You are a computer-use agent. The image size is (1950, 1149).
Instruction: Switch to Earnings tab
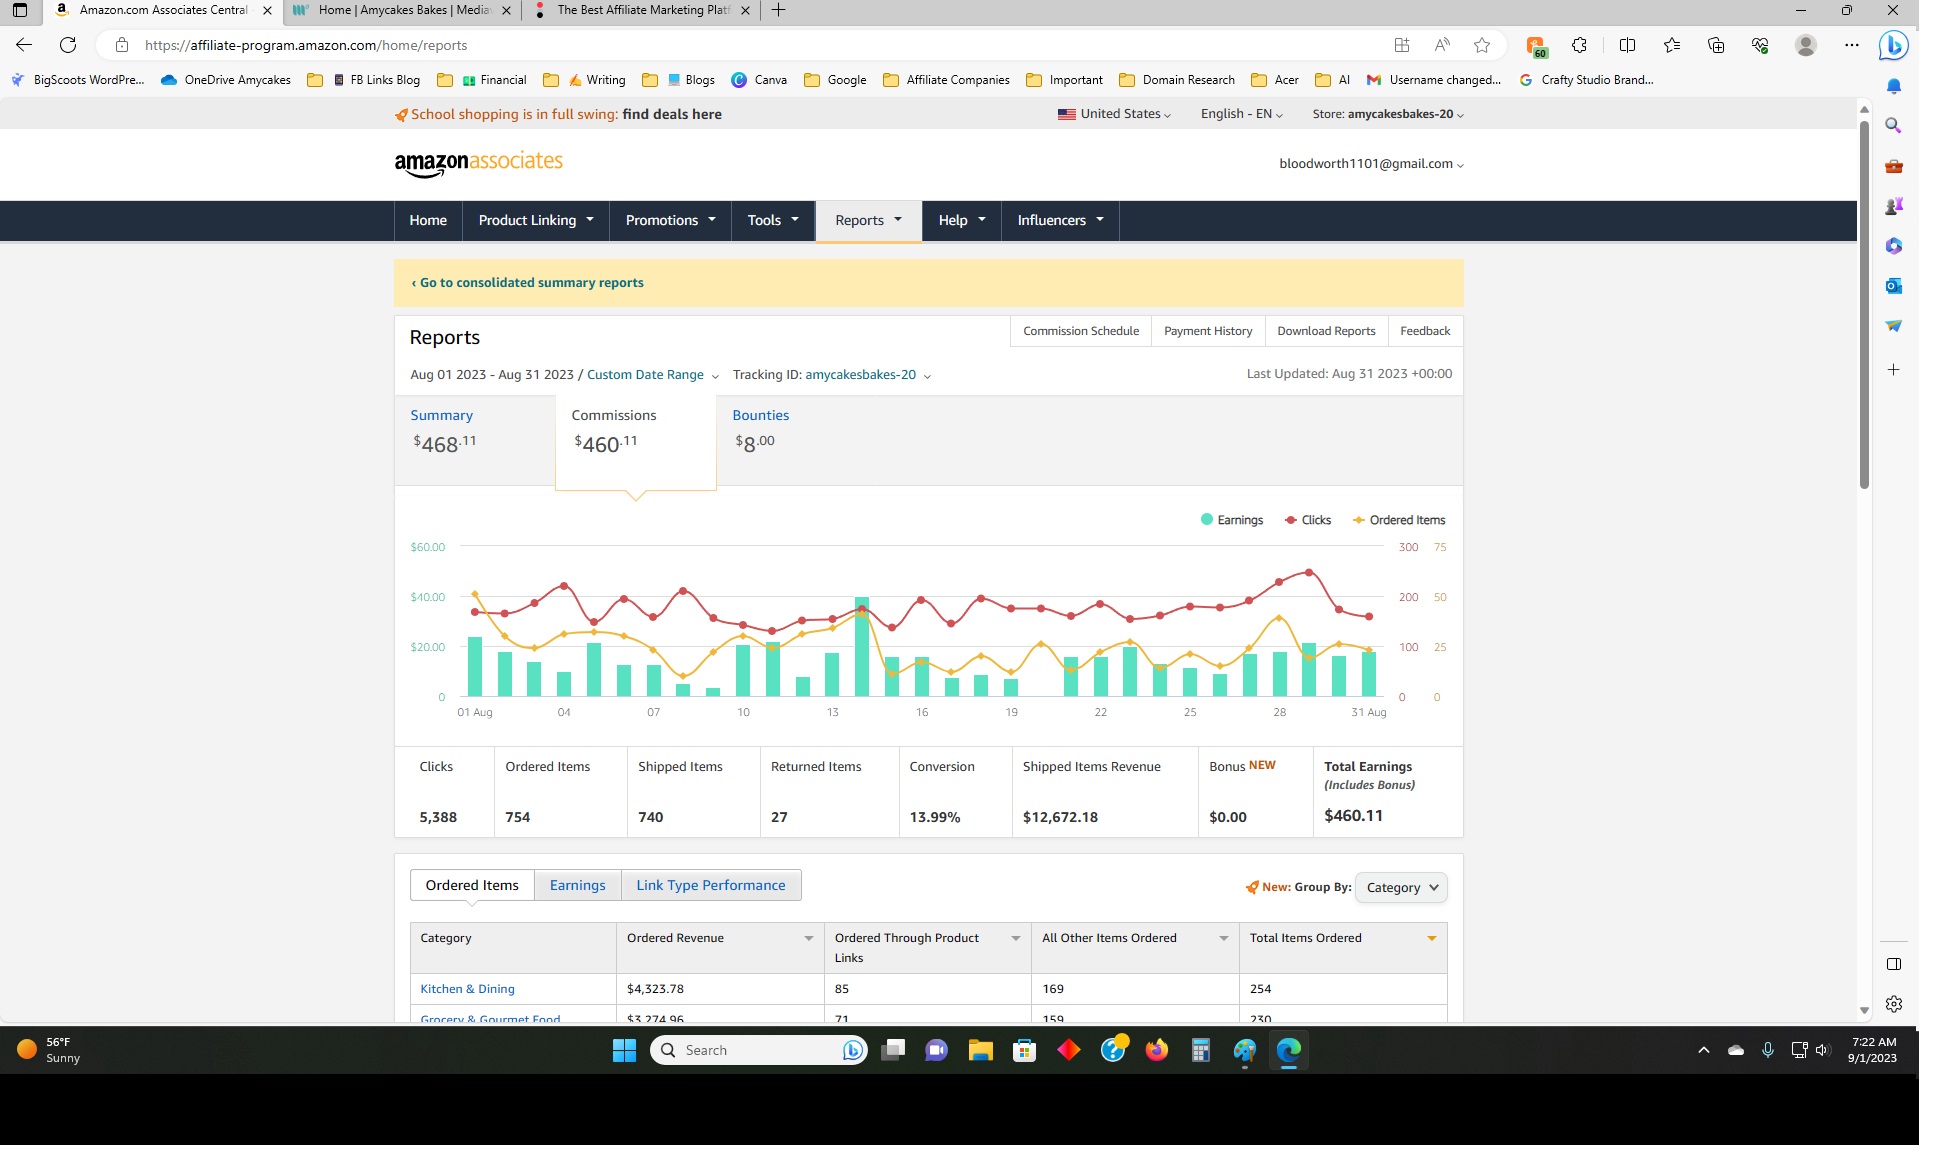[578, 886]
